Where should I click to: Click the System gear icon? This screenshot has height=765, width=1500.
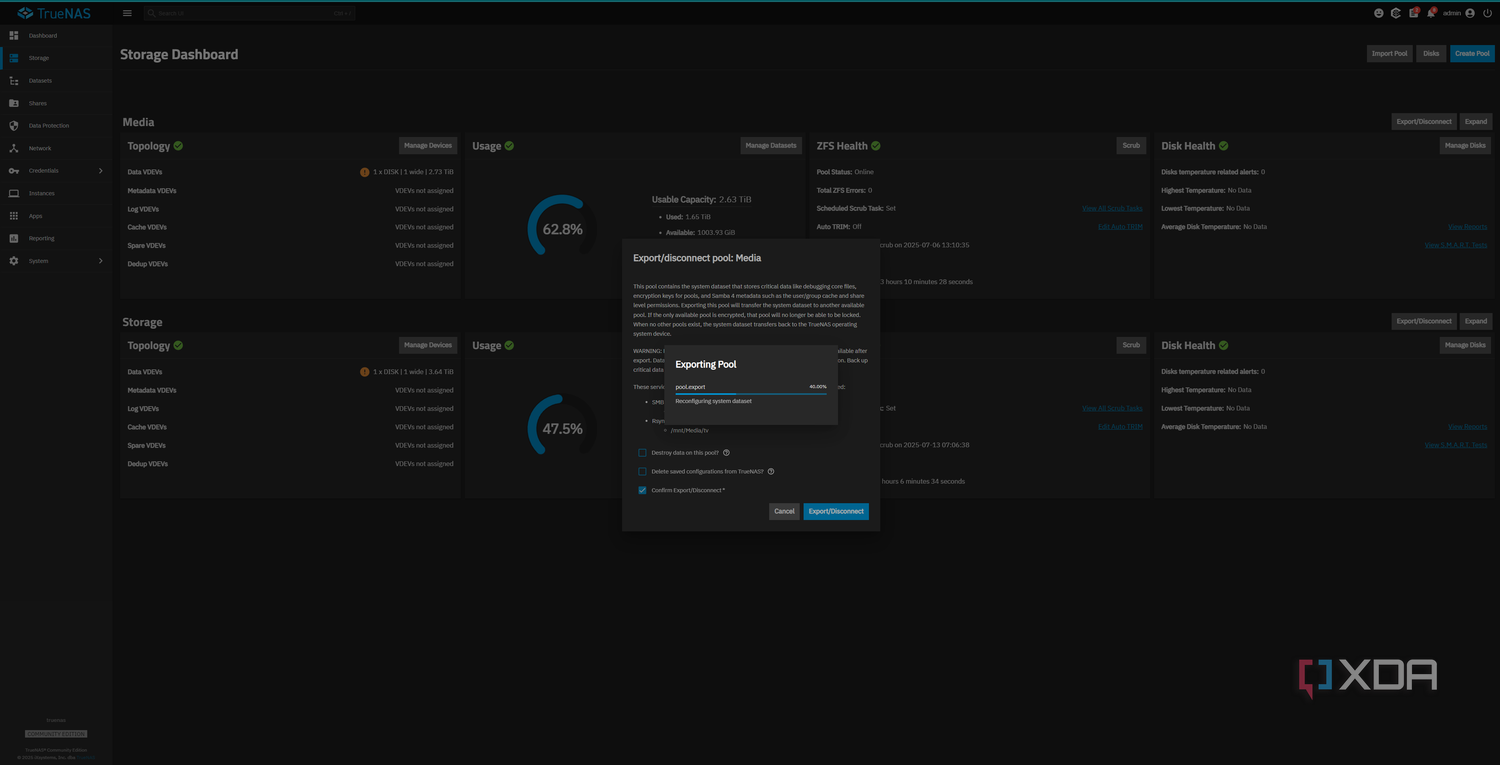pyautogui.click(x=14, y=261)
